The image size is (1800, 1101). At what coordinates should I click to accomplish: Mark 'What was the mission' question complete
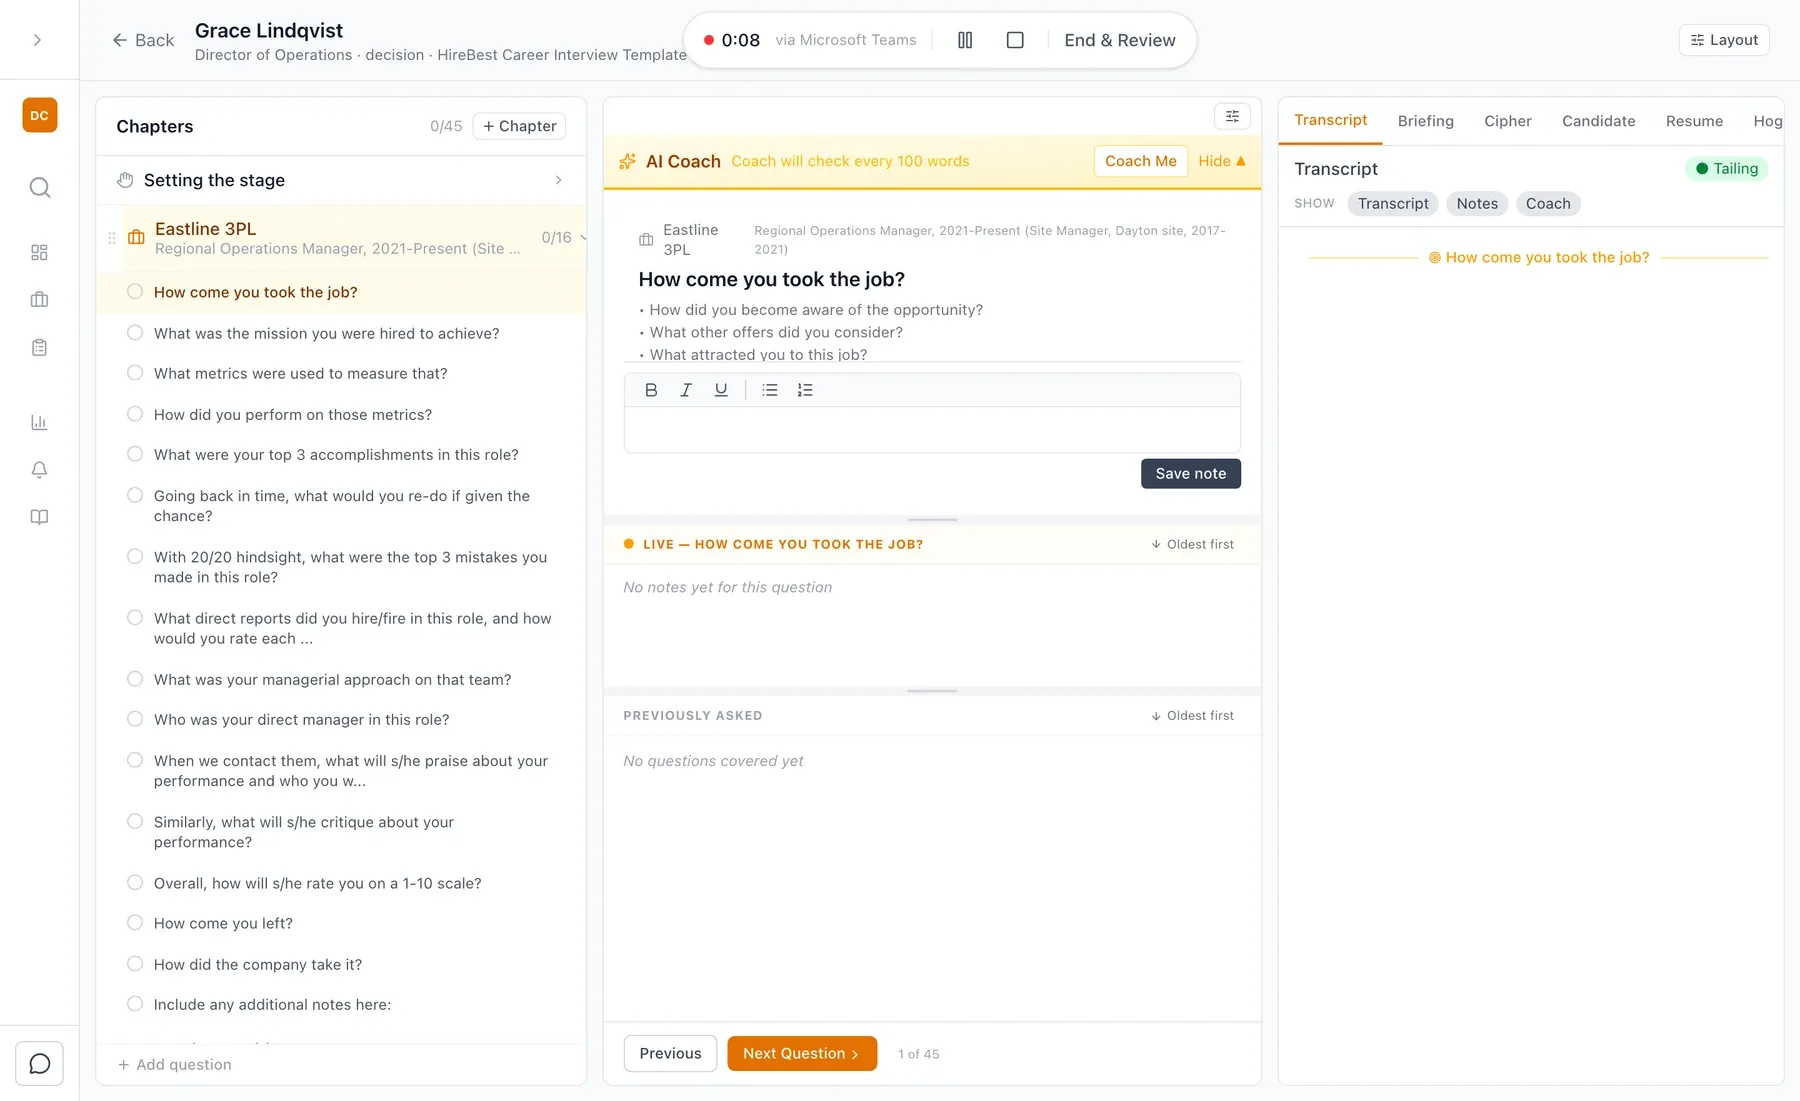pyautogui.click(x=135, y=332)
